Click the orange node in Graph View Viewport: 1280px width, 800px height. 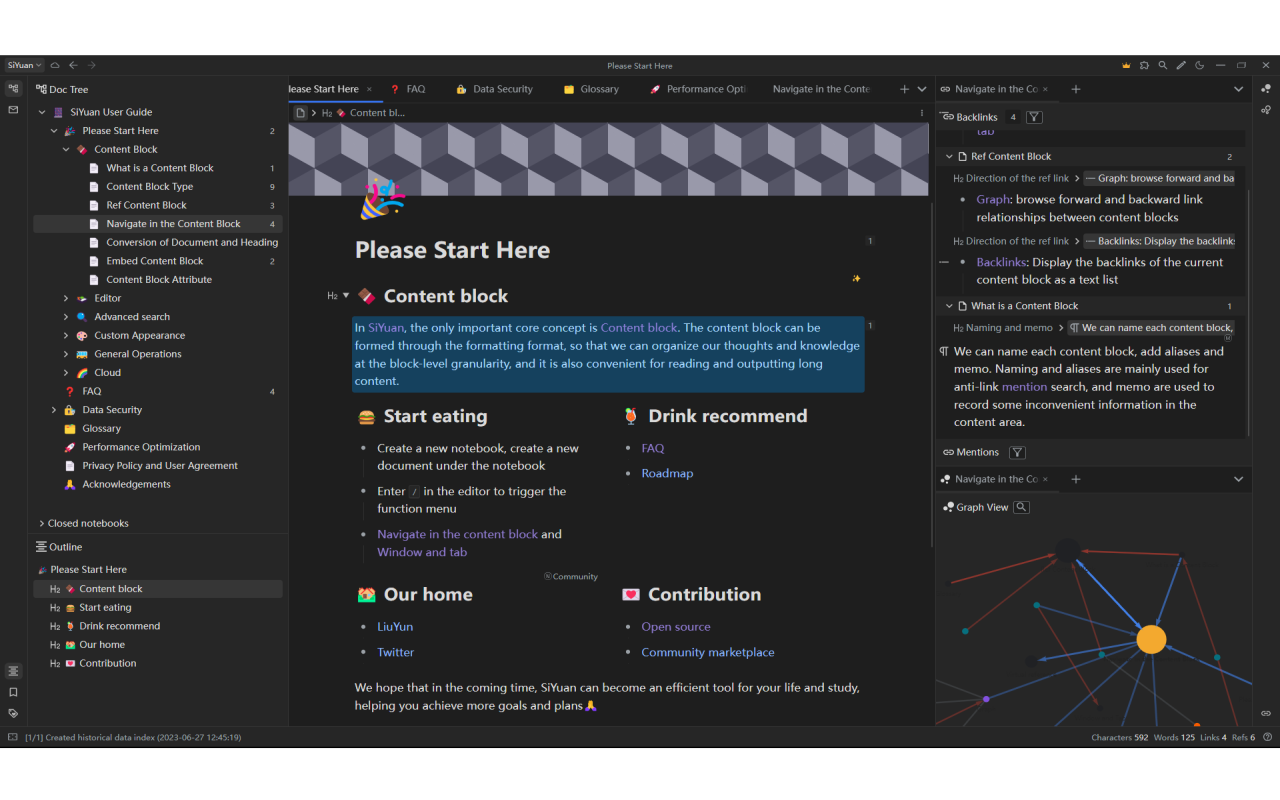click(x=1151, y=639)
